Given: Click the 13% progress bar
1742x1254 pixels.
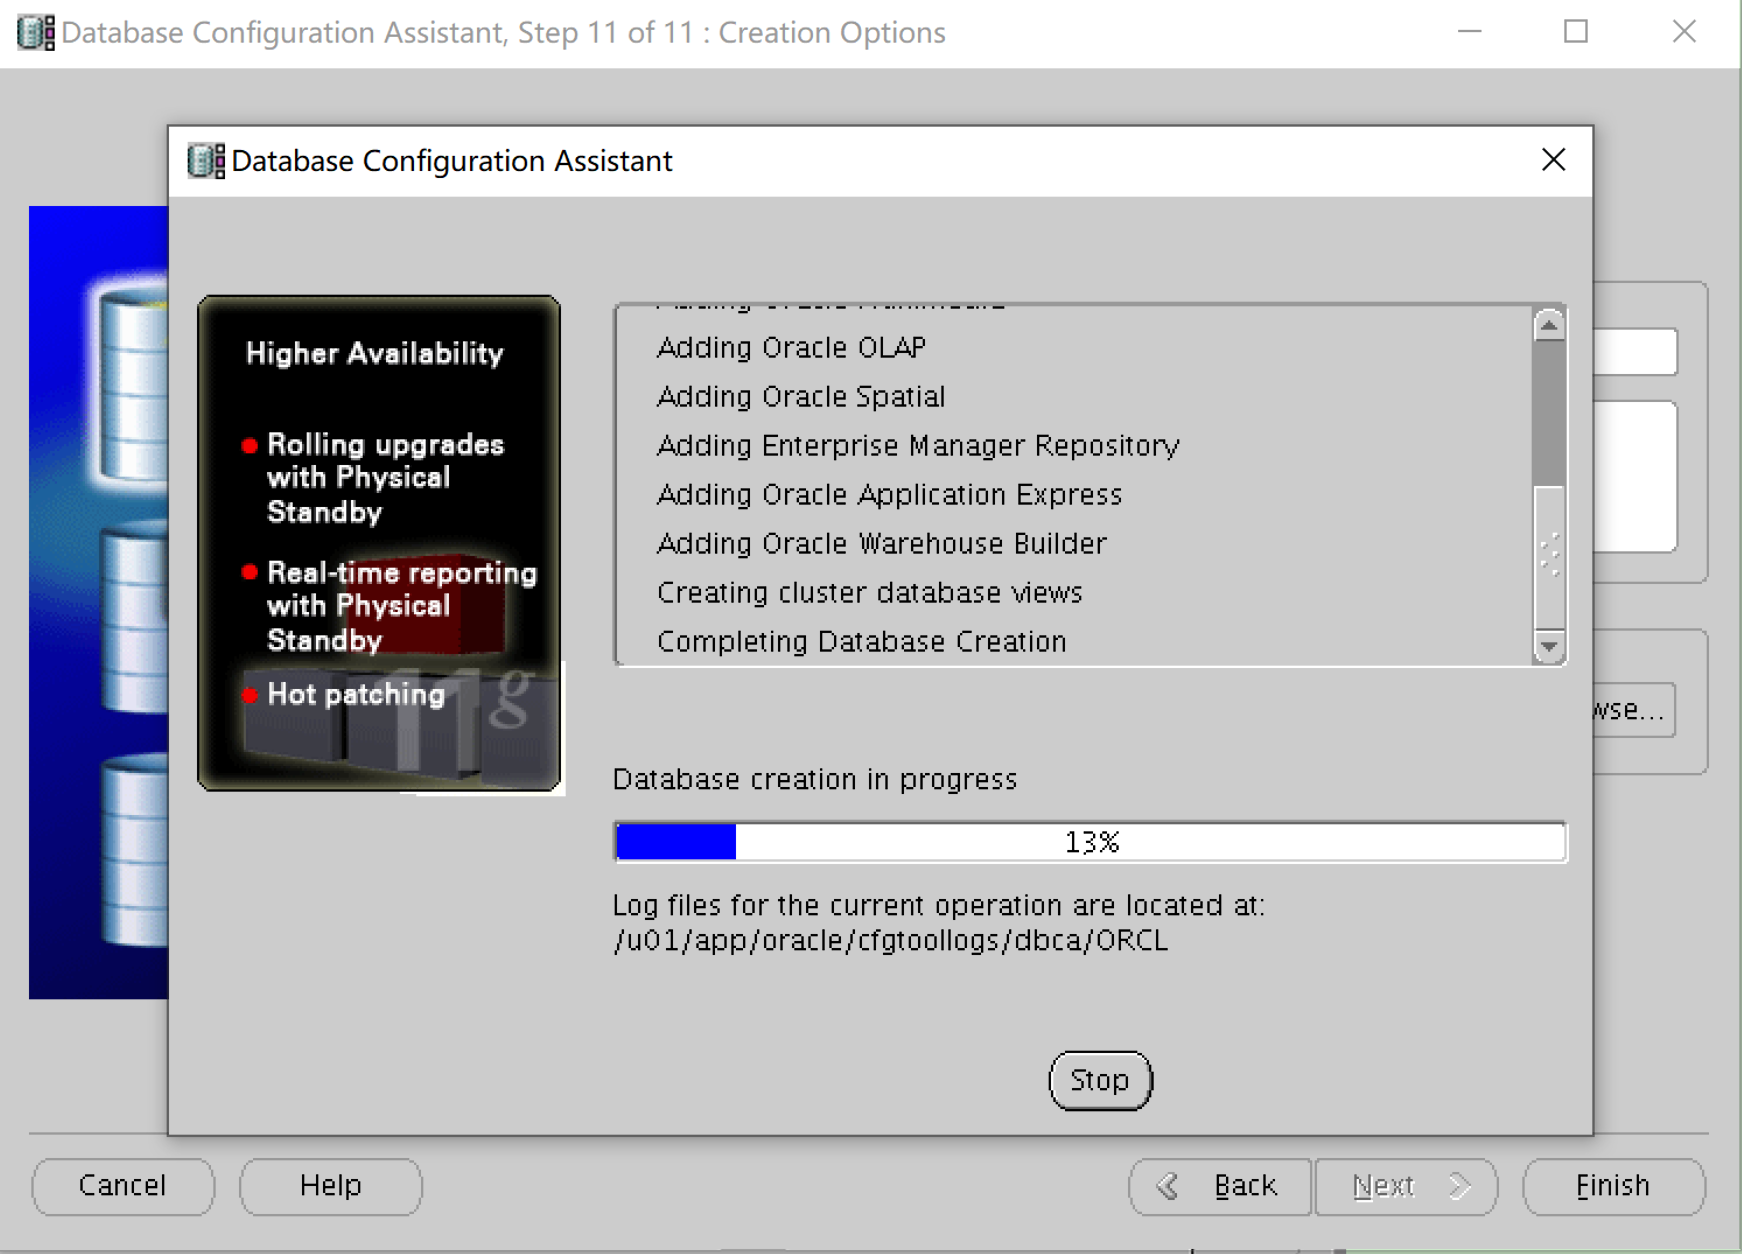Looking at the screenshot, I should pyautogui.click(x=1090, y=842).
